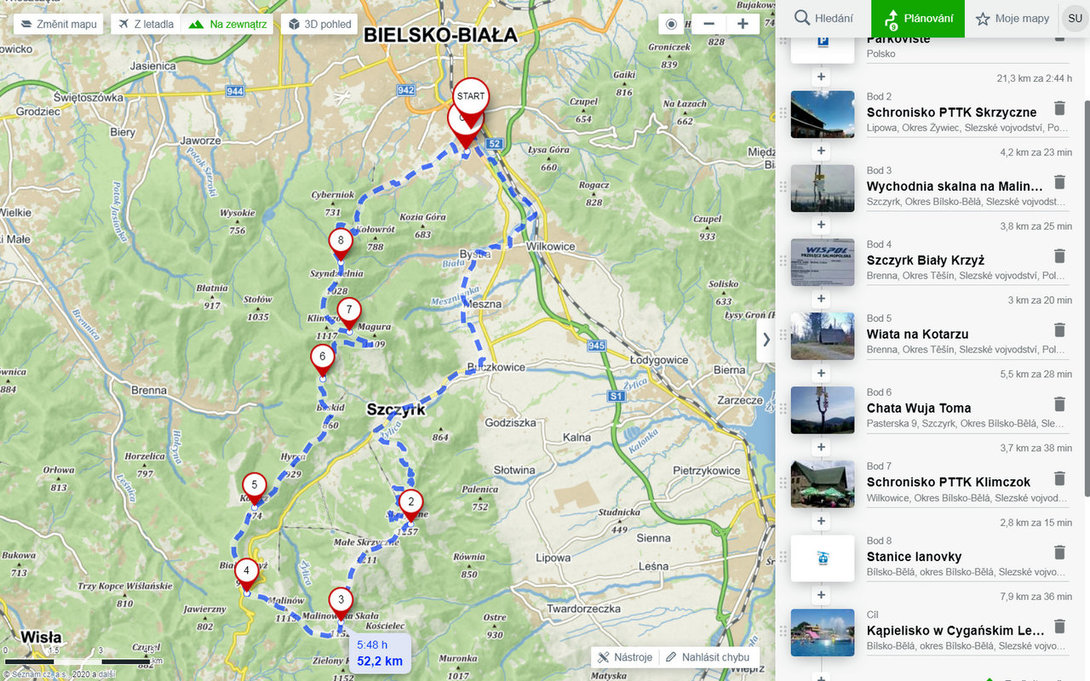The width and height of the screenshot is (1090, 681).
Task: Zoom in the map with plus button
Action: coord(742,24)
